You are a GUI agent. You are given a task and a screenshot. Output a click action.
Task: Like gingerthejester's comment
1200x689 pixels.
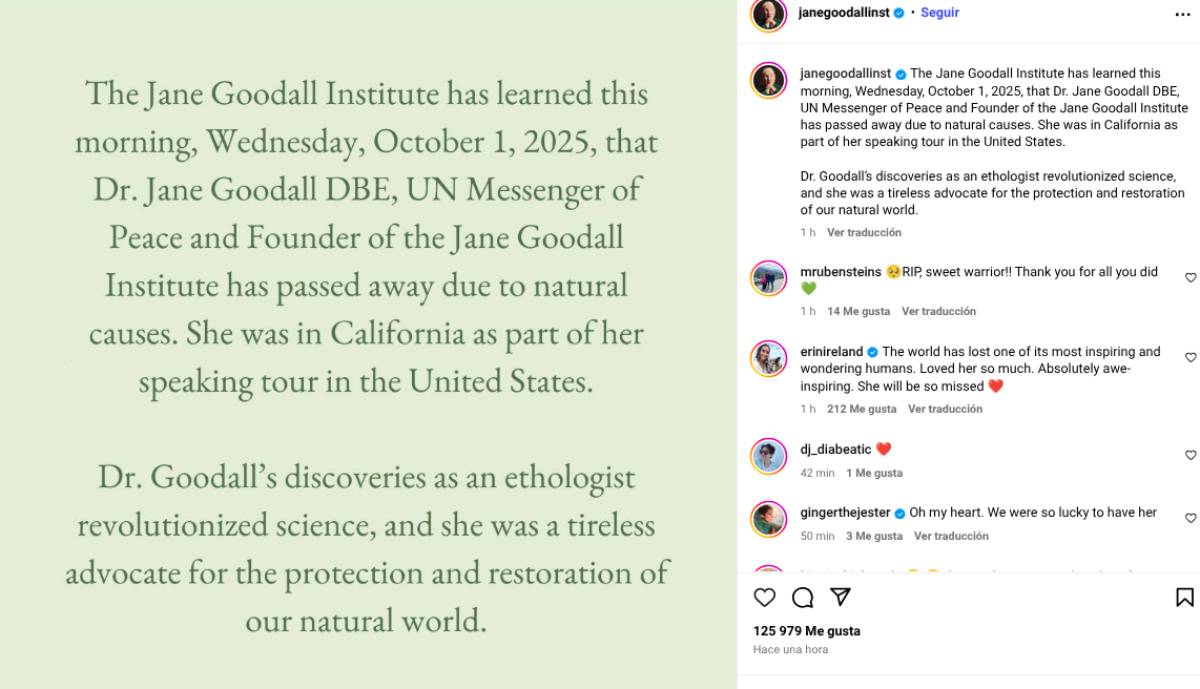pos(1190,518)
